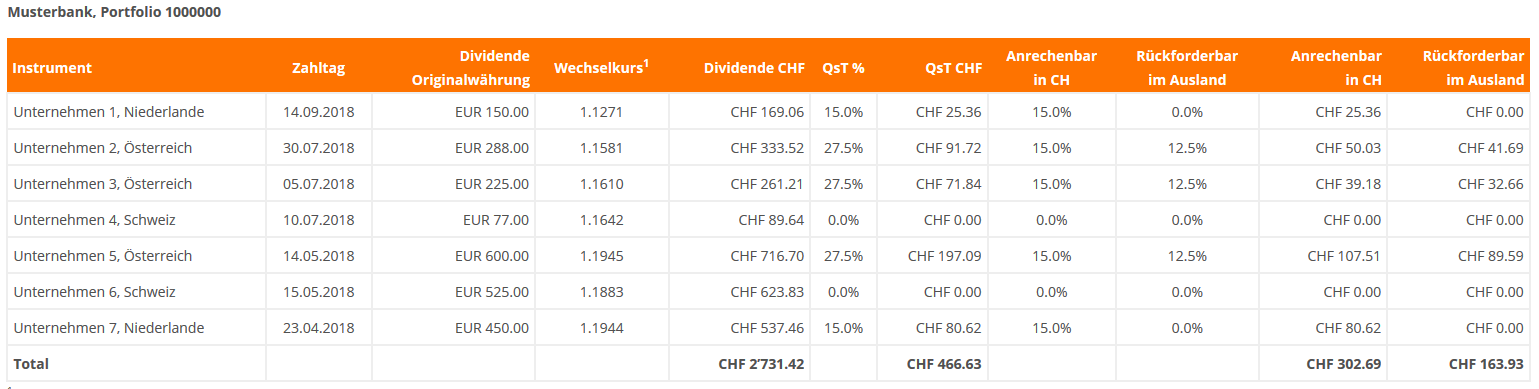Select the Unternehmen 4, Schweiz entry
Screen dimensions: 1539x389
click(x=94, y=220)
